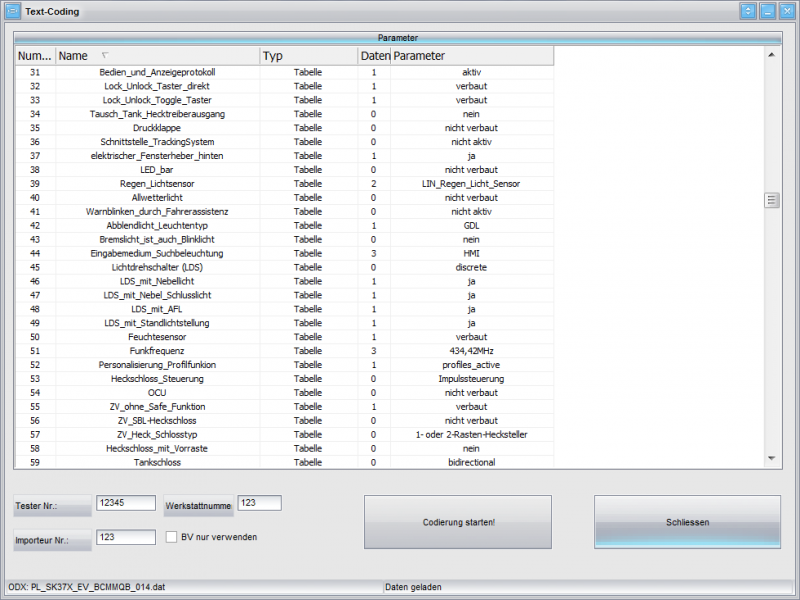The image size is (800, 600).
Task: Click the Parameter column header
Action: point(472,56)
